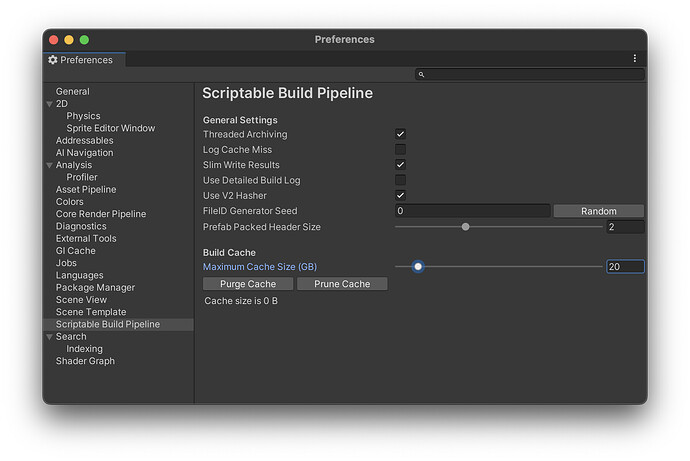Screen dimensions: 690x461
Task: Disable Slim Write Results checkbox
Action: click(400, 165)
